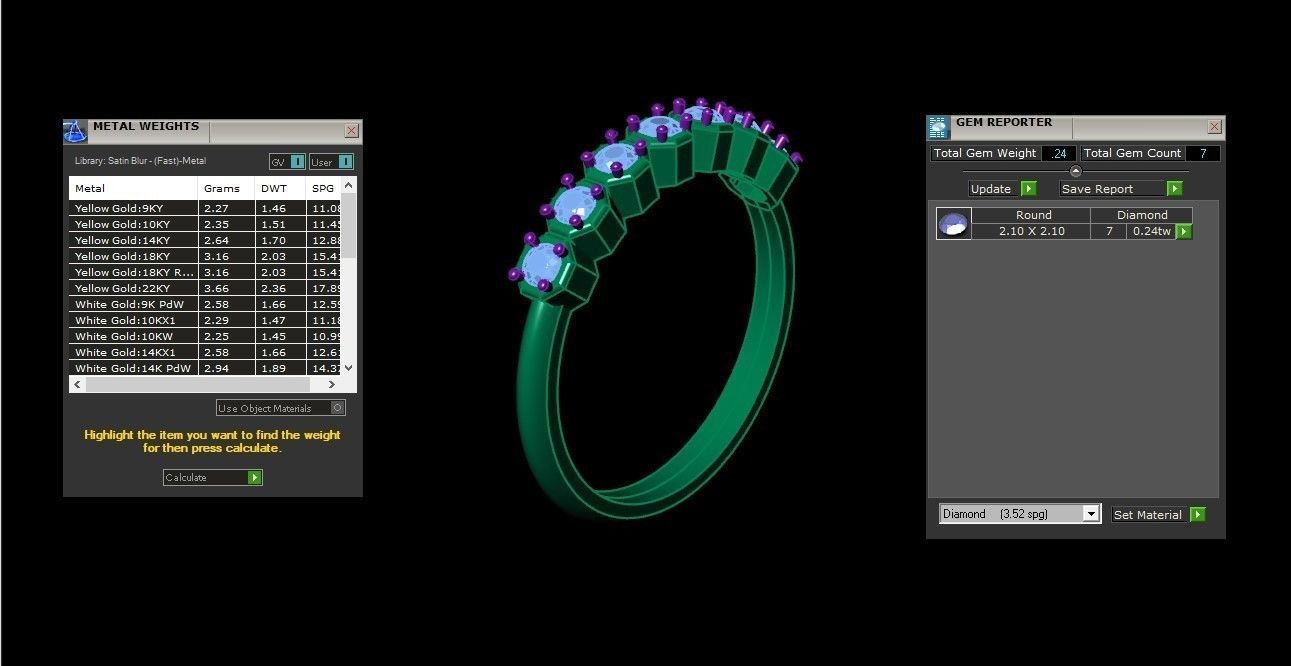The image size is (1291, 666).
Task: Select the White Gold:14K PdW row
Action: point(205,369)
